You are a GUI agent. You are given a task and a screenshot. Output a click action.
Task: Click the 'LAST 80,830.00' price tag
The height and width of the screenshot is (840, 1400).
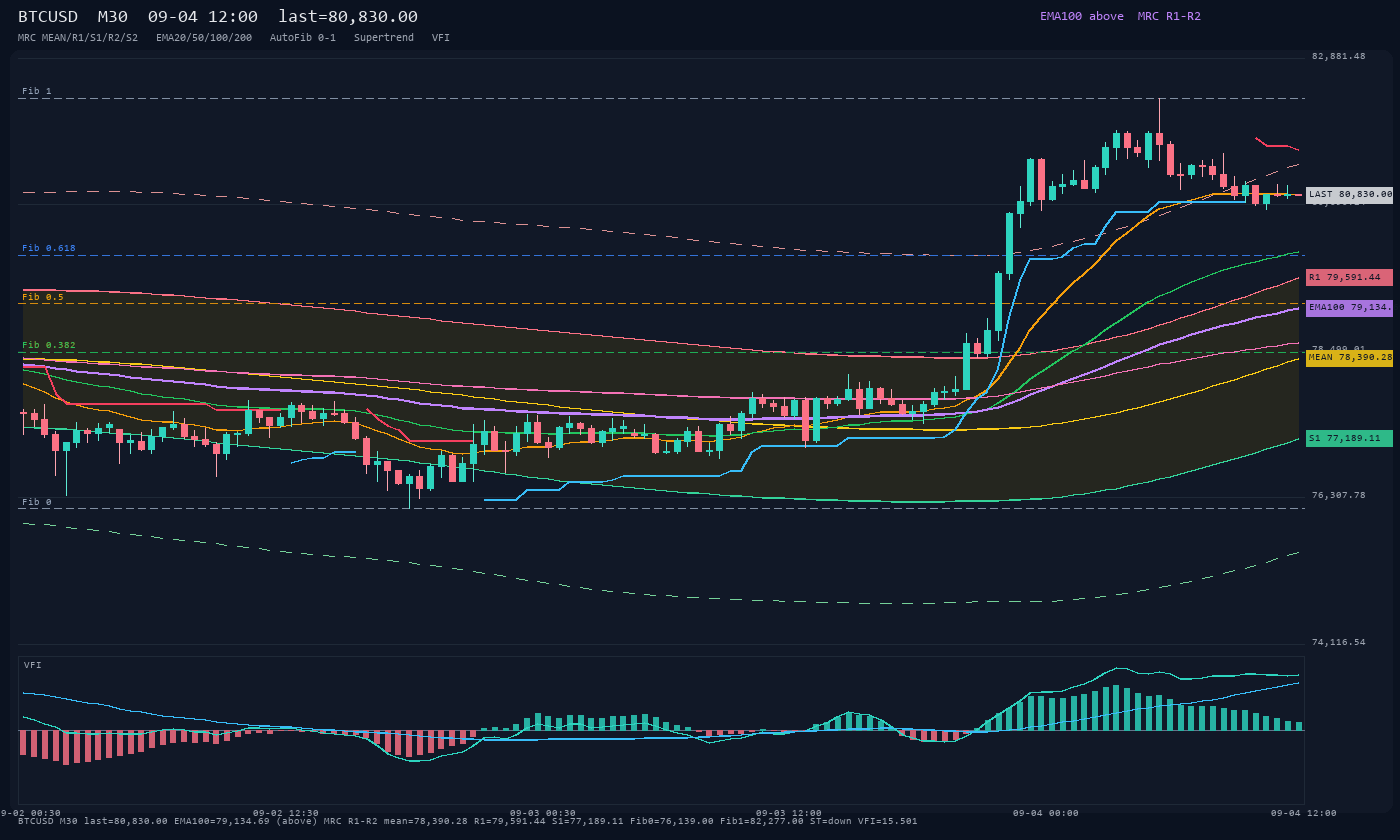(x=1349, y=195)
